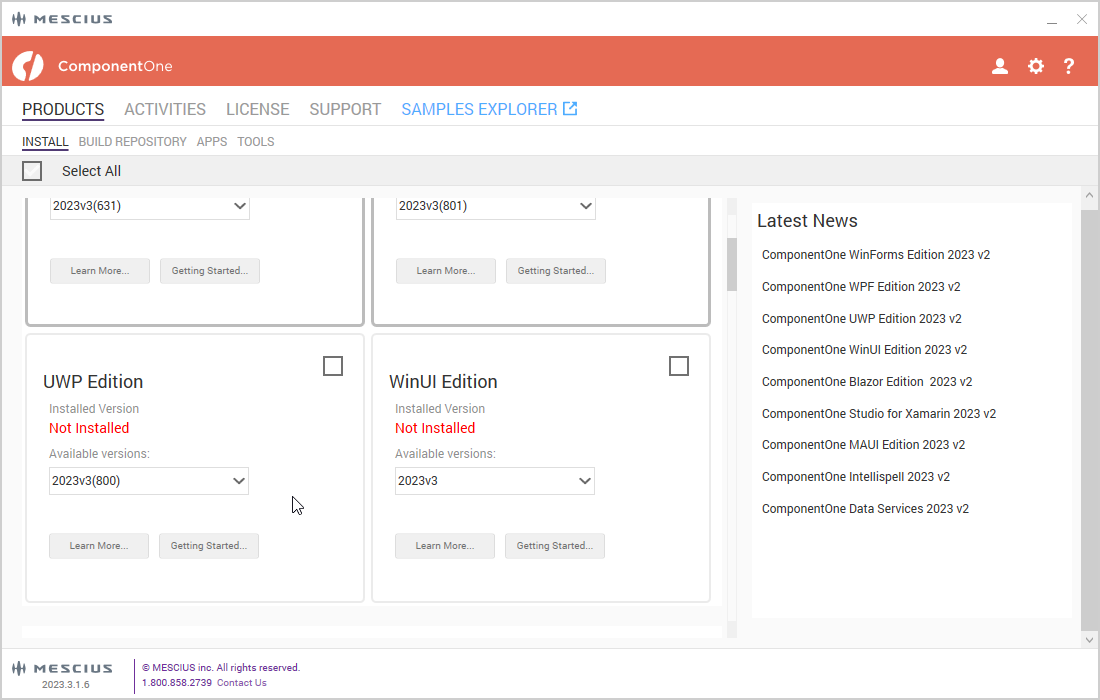Viewport: 1100px width, 700px height.
Task: Click Getting Started below 2023v3(801) dropdown
Action: 556,271
